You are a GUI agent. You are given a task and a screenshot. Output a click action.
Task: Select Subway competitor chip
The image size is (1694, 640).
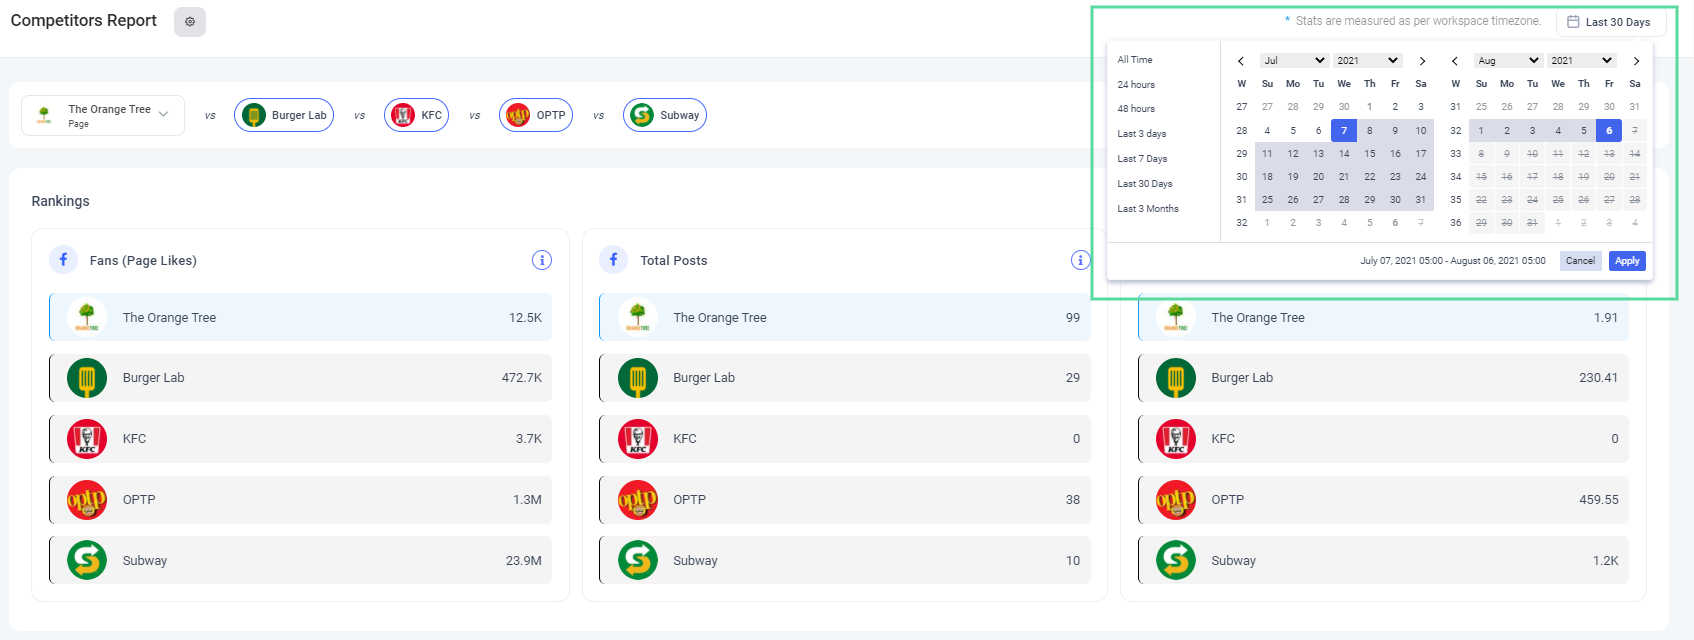(665, 115)
